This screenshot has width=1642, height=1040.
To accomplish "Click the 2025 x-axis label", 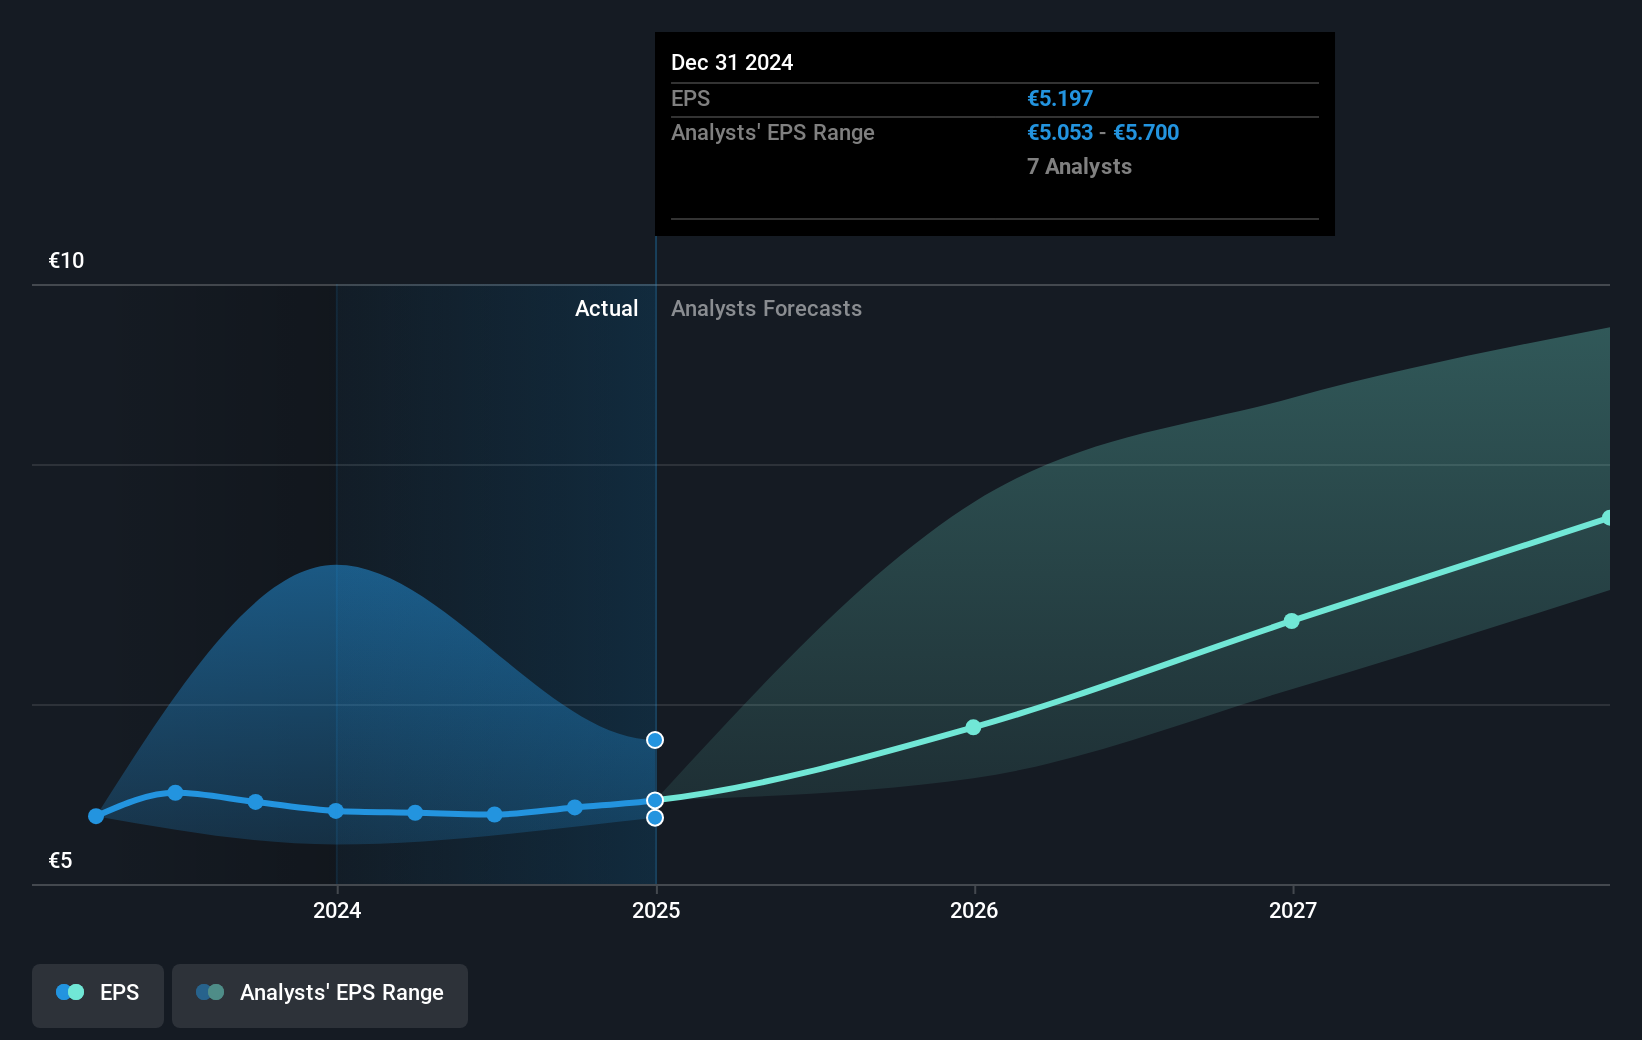I will 656,910.
